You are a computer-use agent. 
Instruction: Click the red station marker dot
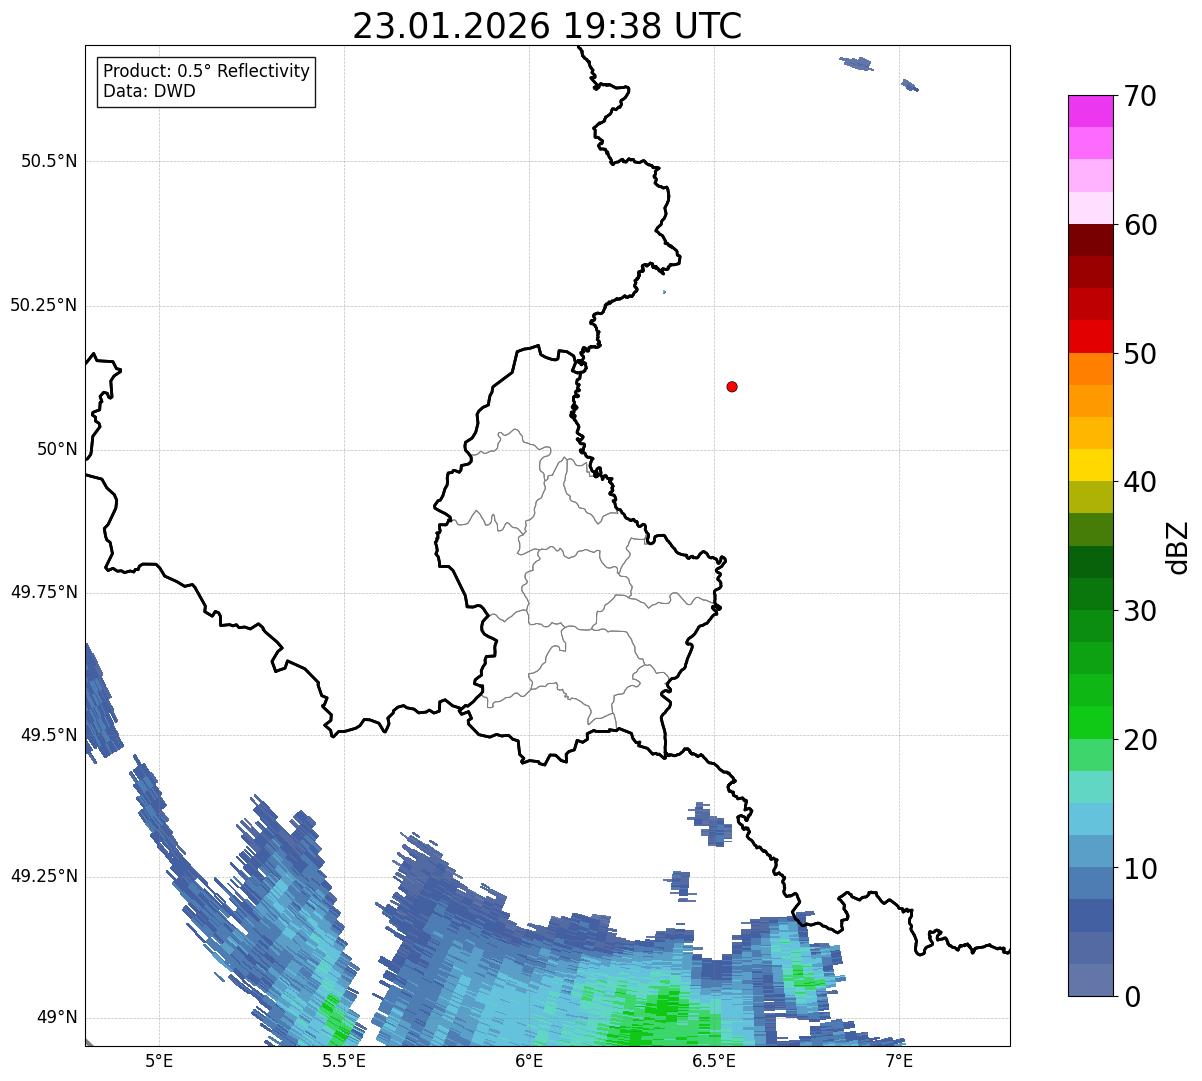[732, 386]
